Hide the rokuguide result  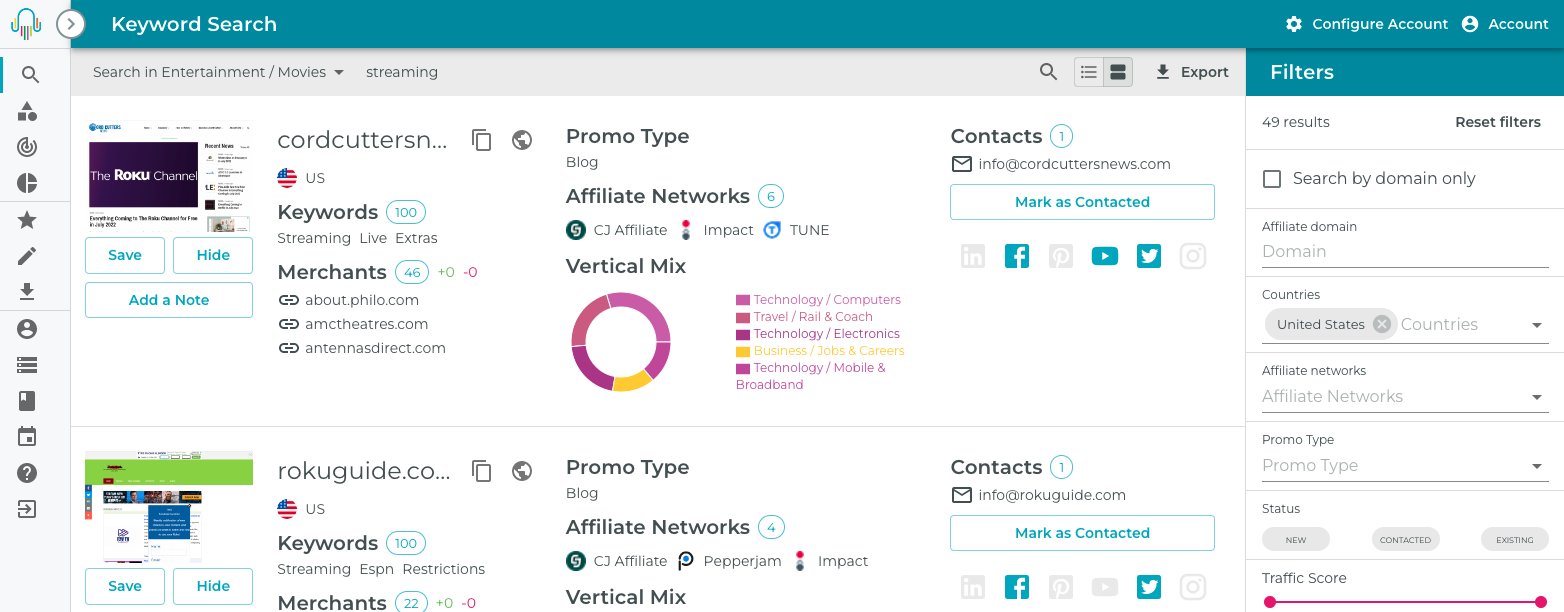[x=213, y=586]
